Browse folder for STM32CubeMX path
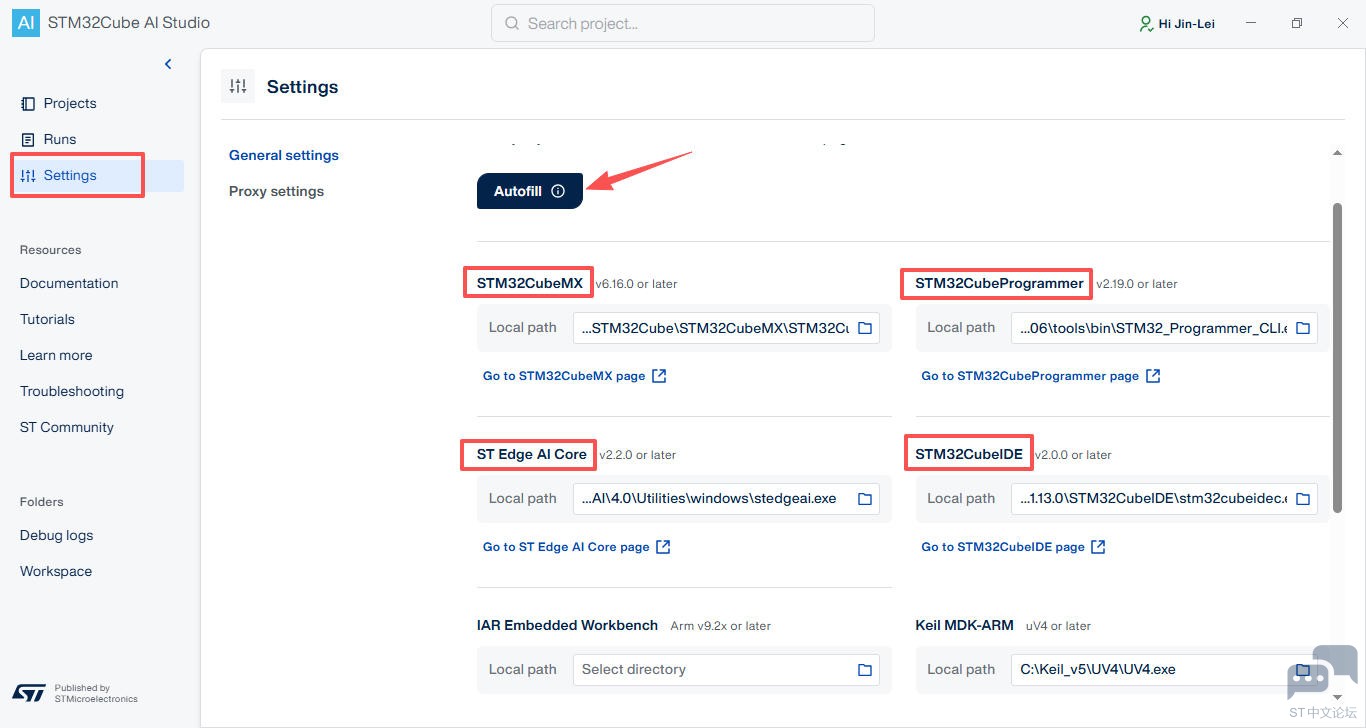This screenshot has width=1366, height=728. pos(865,327)
